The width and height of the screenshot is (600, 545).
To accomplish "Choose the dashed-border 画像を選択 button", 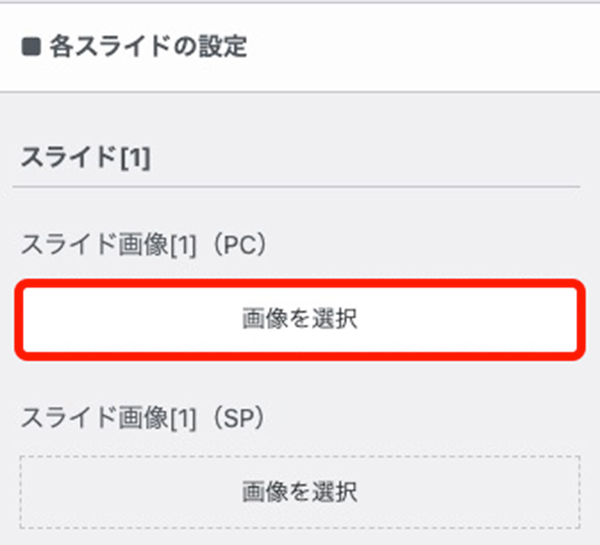I will point(299,491).
